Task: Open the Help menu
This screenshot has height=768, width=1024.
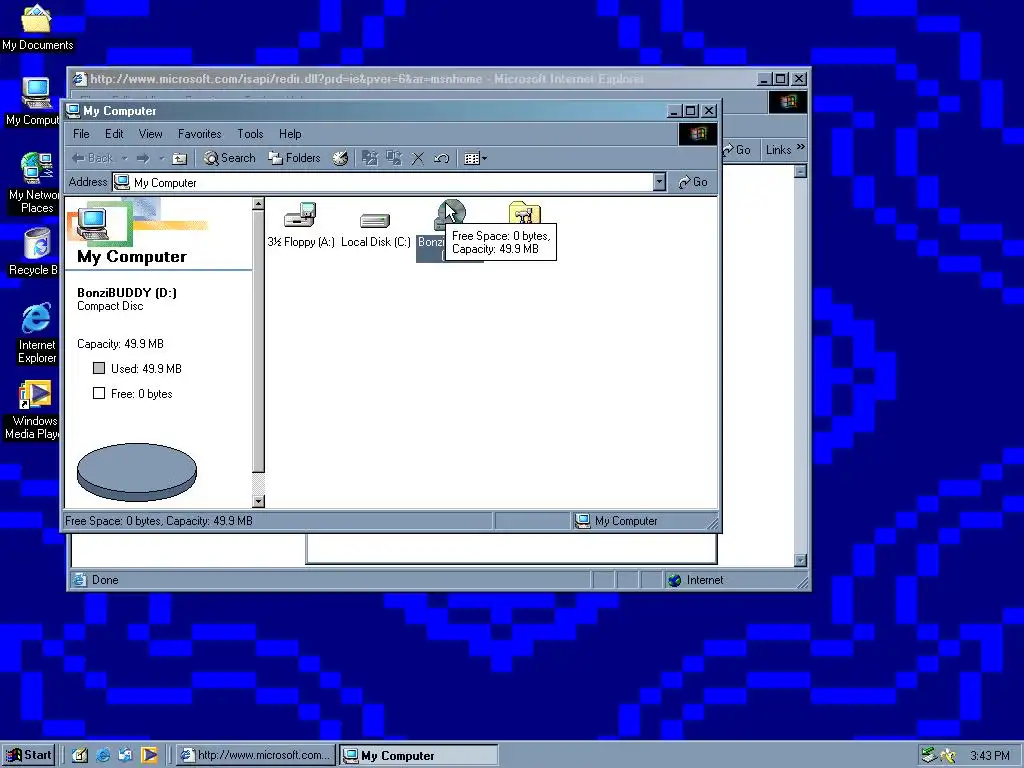Action: 290,134
